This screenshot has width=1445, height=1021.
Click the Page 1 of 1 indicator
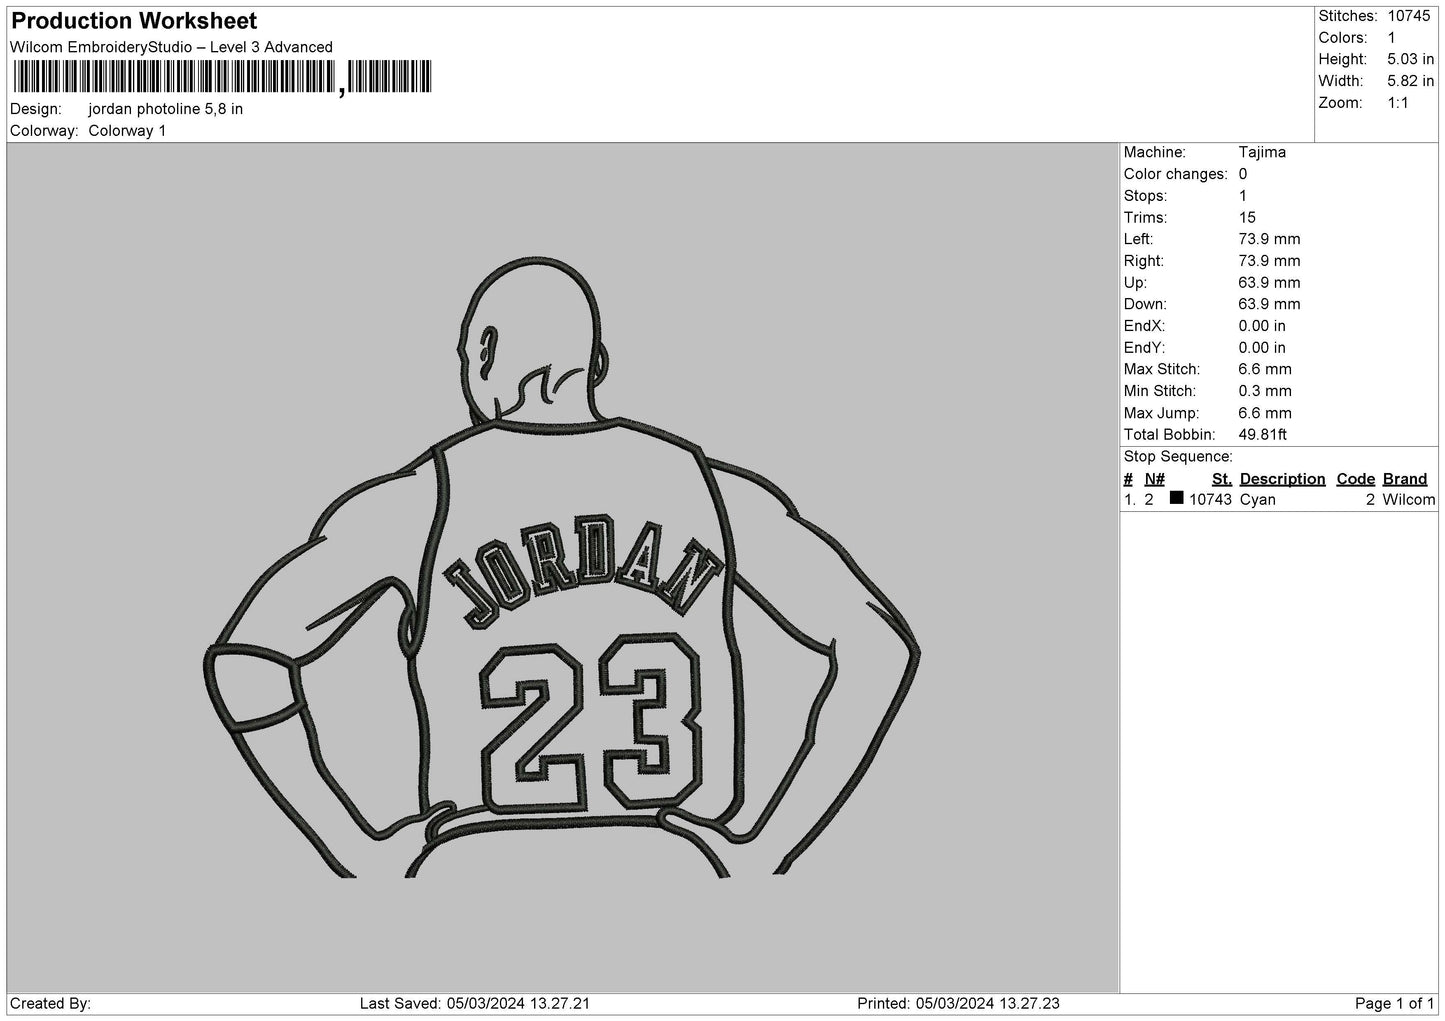(x=1395, y=1003)
